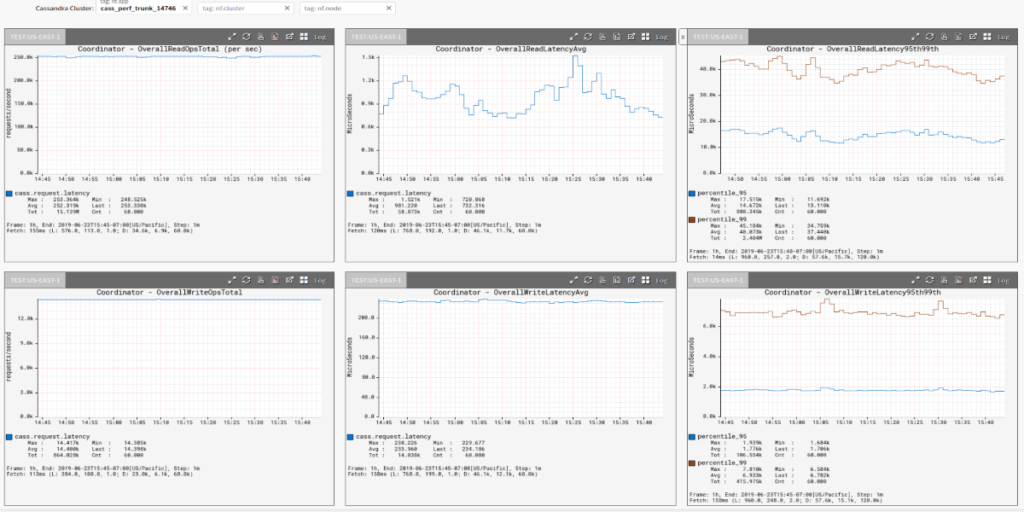1024x512 pixels.
Task: Toggle Log scale on OverallReadLatencyAvg panel
Action: coord(662,37)
